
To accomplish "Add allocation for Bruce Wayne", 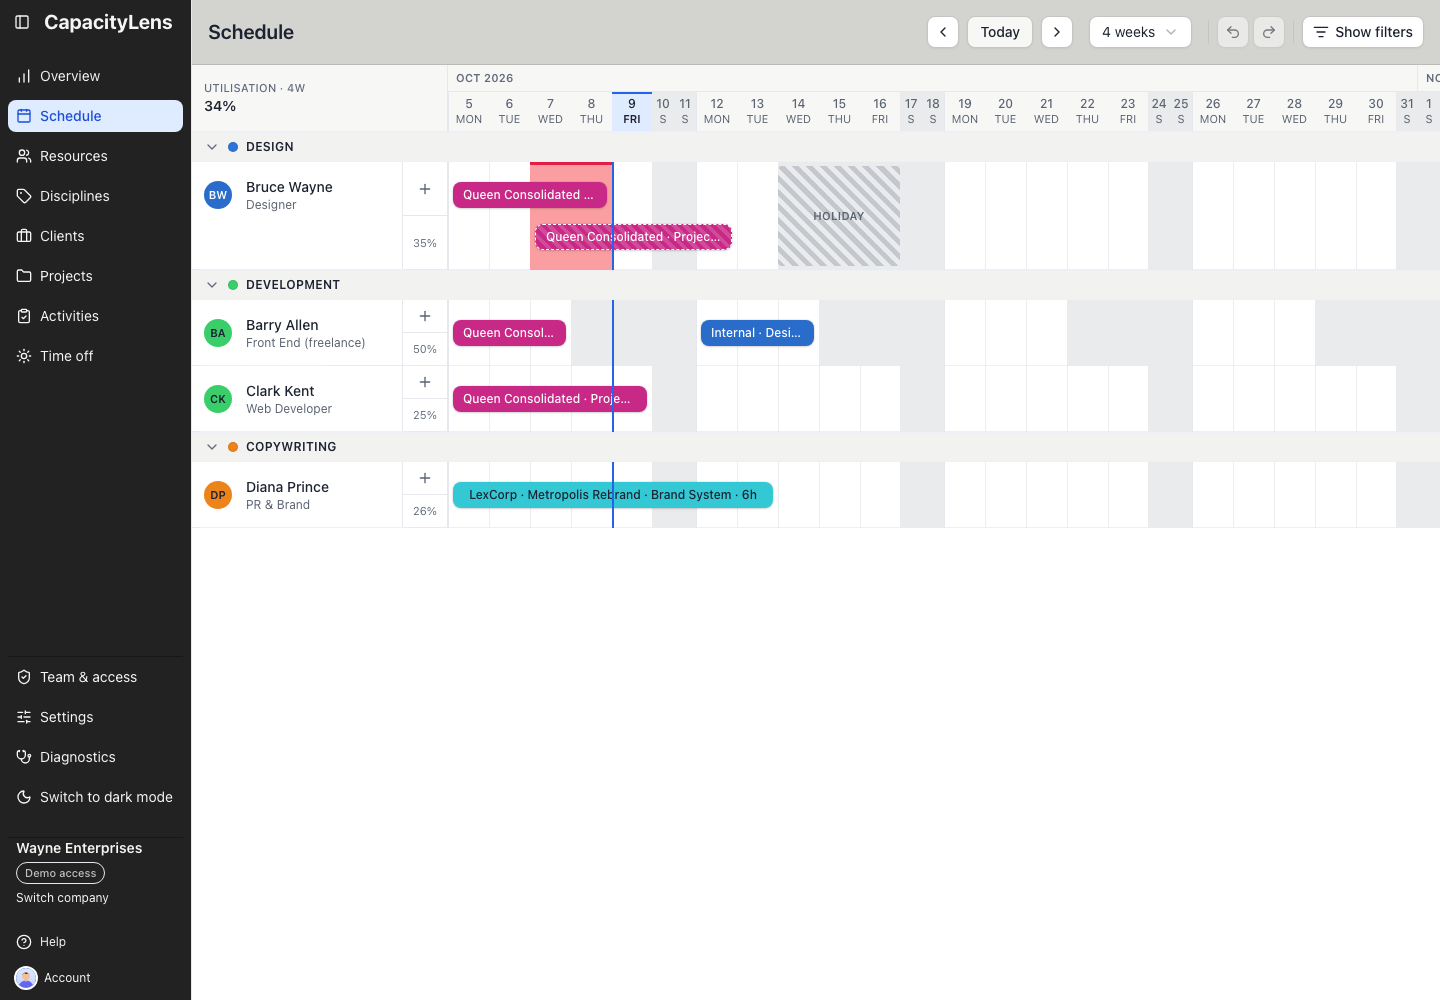I will click(x=425, y=189).
